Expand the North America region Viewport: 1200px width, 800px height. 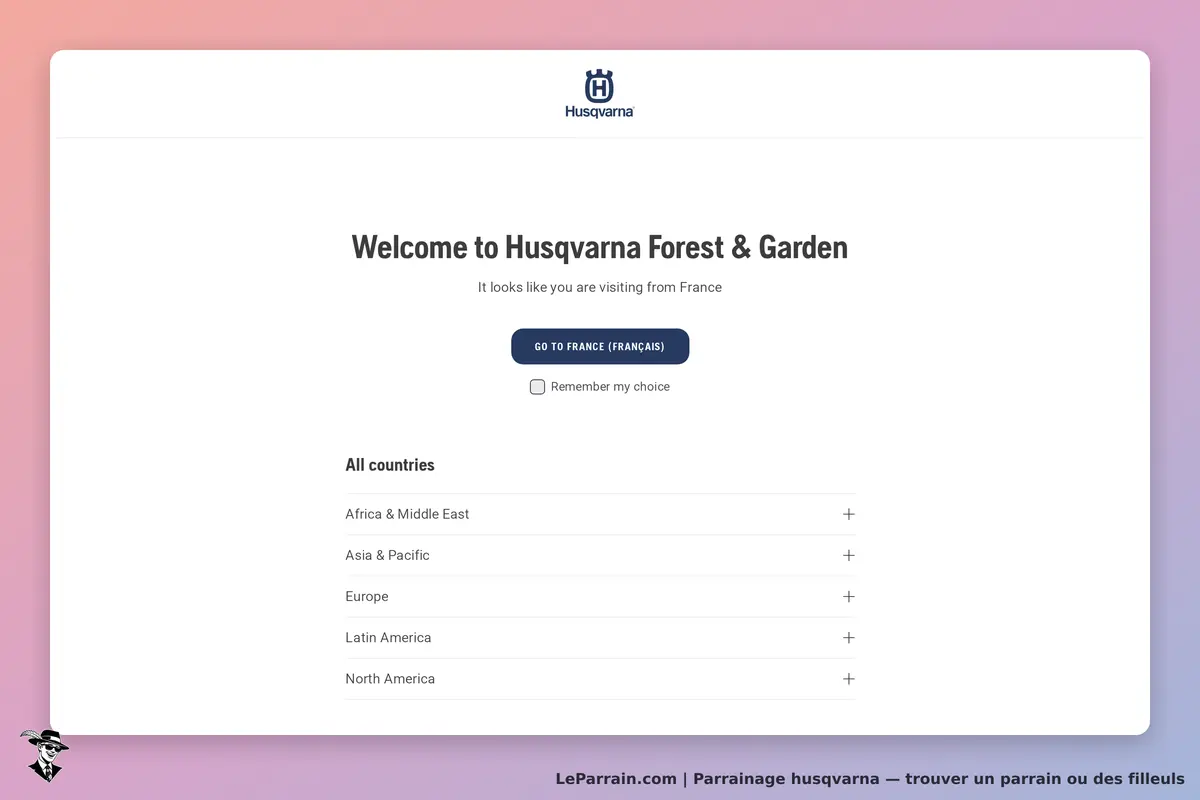click(600, 678)
